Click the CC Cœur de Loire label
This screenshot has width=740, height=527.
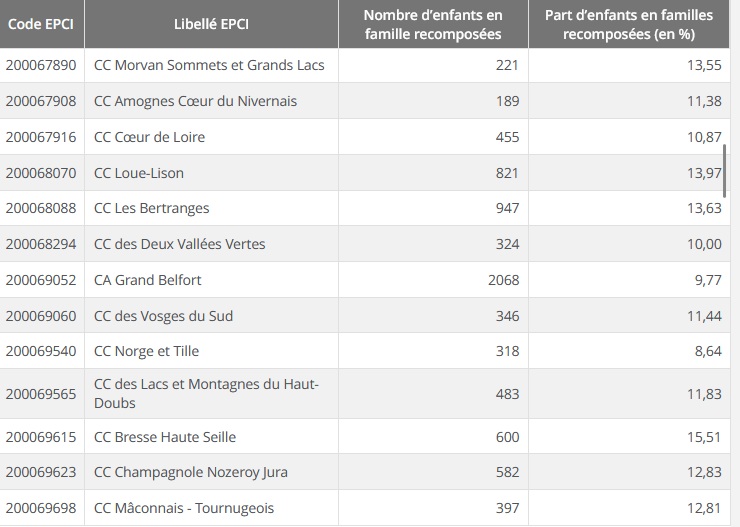click(149, 137)
